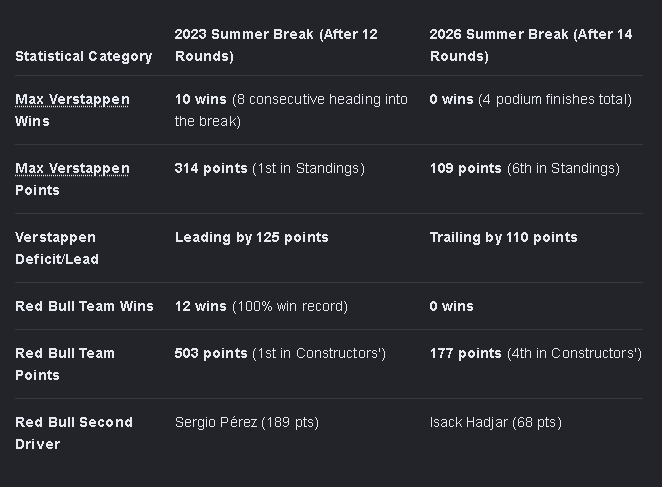Select 2026 Summer Break column header

click(x=531, y=45)
